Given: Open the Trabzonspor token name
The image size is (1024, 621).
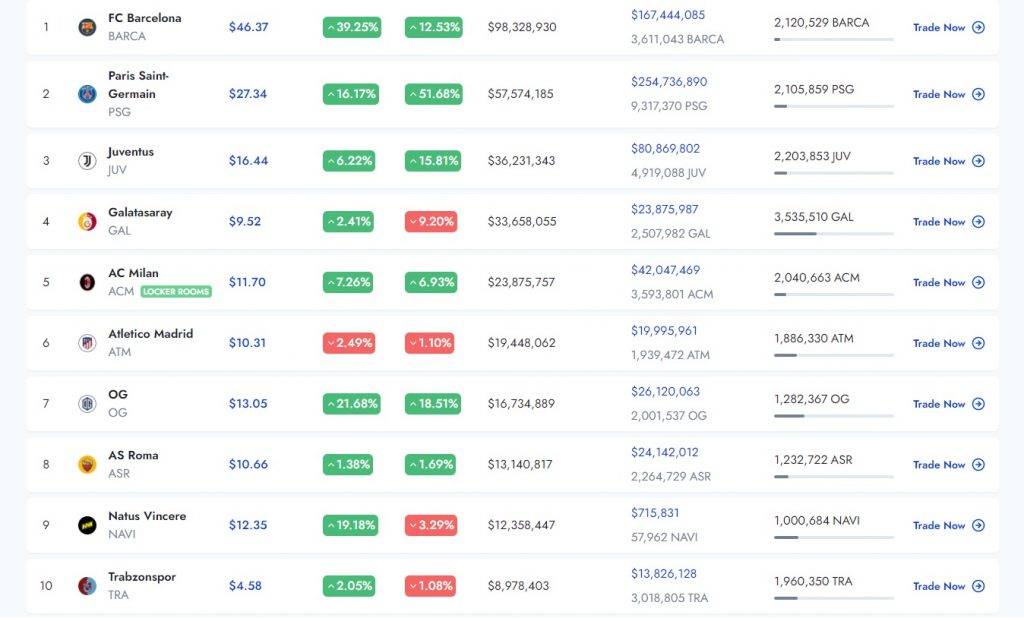Looking at the screenshot, I should coord(142,577).
